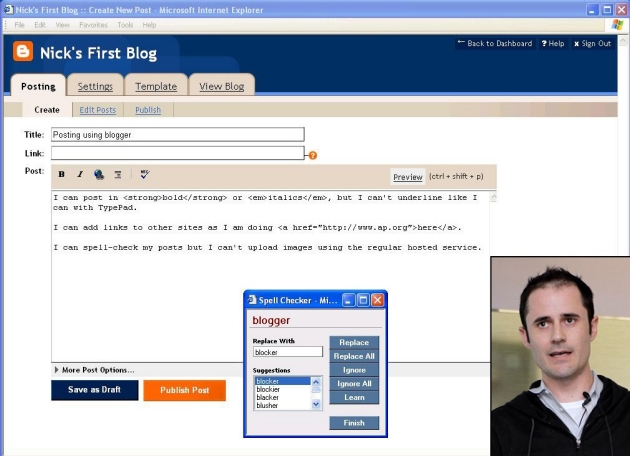Open the View Blog tab
Screen dimensions: 630x456
(221, 86)
